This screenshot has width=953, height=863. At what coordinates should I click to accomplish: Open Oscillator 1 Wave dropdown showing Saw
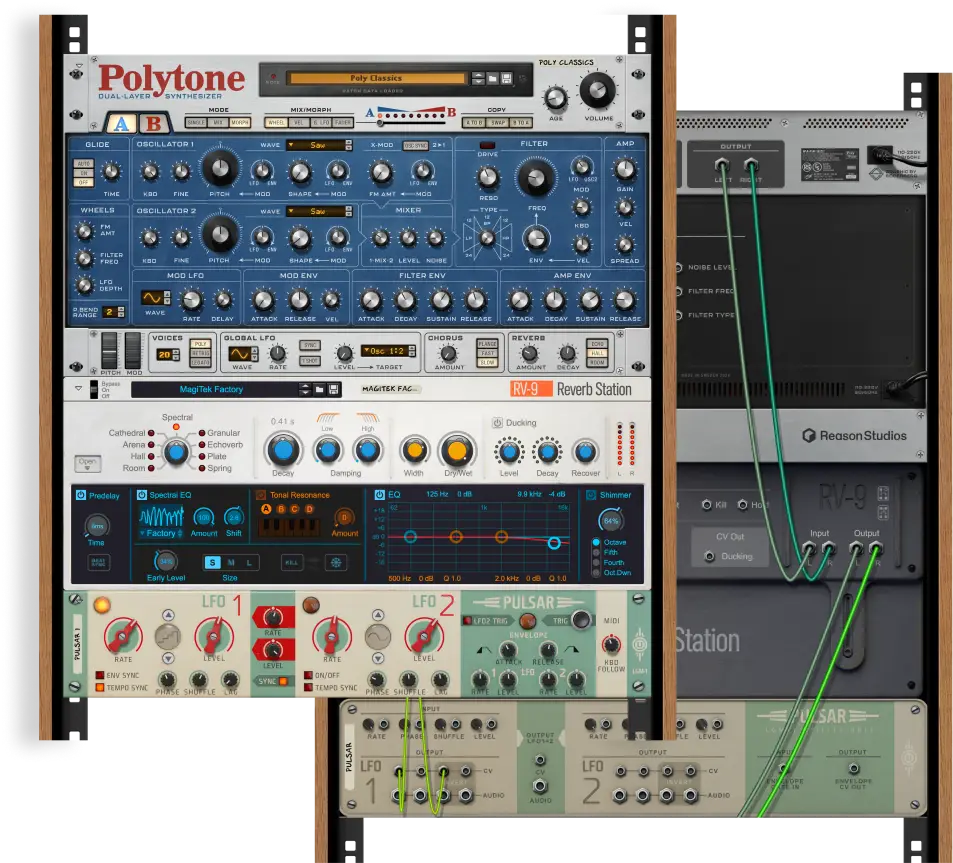coord(320,145)
